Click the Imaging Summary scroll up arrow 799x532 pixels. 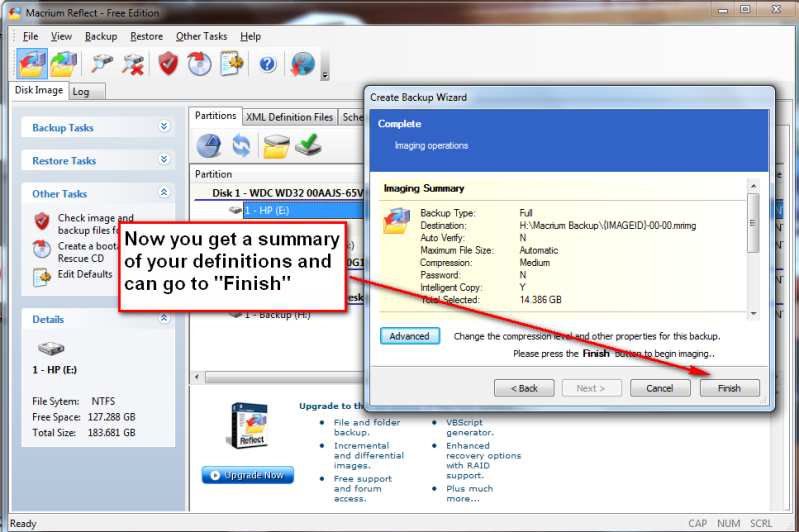(x=753, y=185)
